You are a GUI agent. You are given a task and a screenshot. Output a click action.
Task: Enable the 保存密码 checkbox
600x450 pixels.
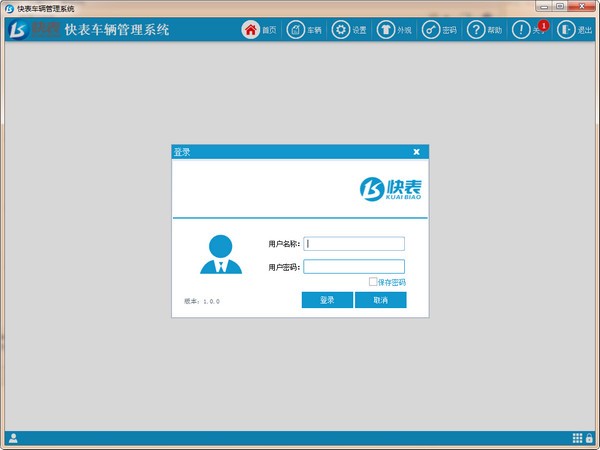point(373,282)
